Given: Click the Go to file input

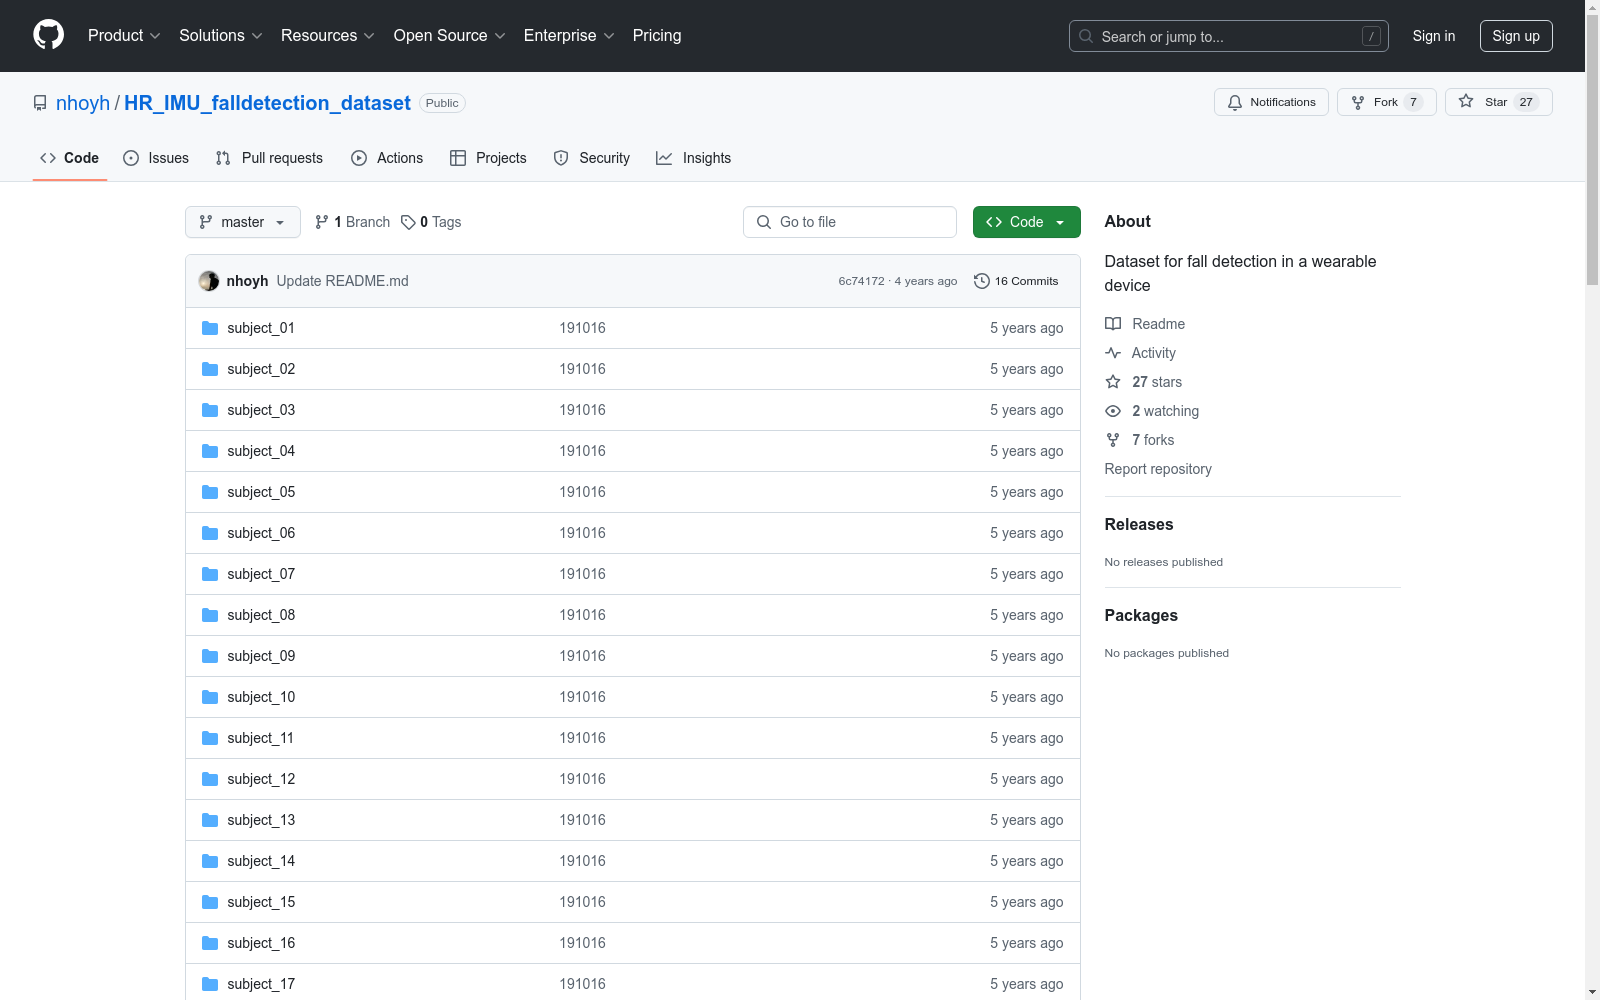Looking at the screenshot, I should (x=850, y=222).
